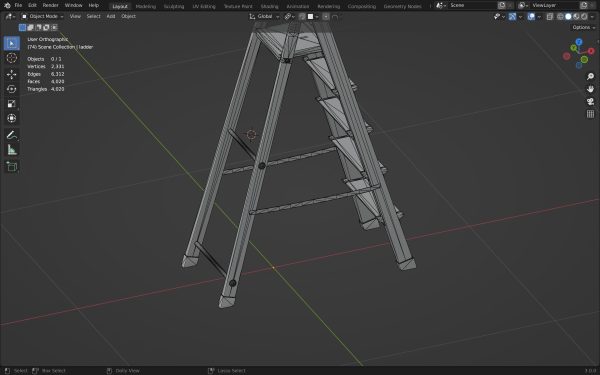Open the Edit menu
The image size is (600, 375).
tap(32, 5)
